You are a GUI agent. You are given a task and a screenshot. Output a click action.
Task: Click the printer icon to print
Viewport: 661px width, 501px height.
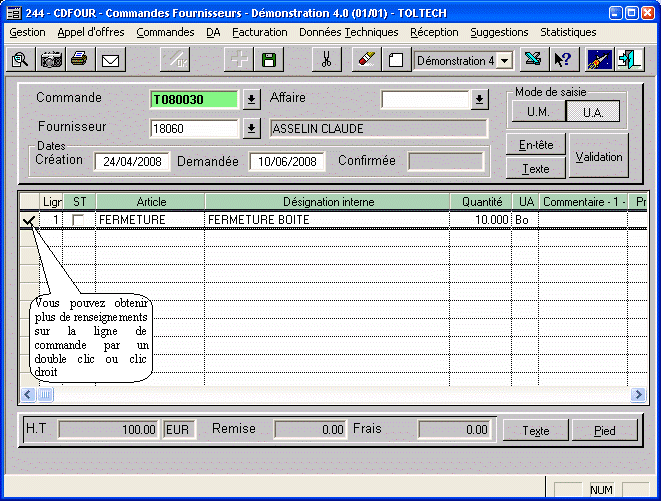(x=80, y=60)
